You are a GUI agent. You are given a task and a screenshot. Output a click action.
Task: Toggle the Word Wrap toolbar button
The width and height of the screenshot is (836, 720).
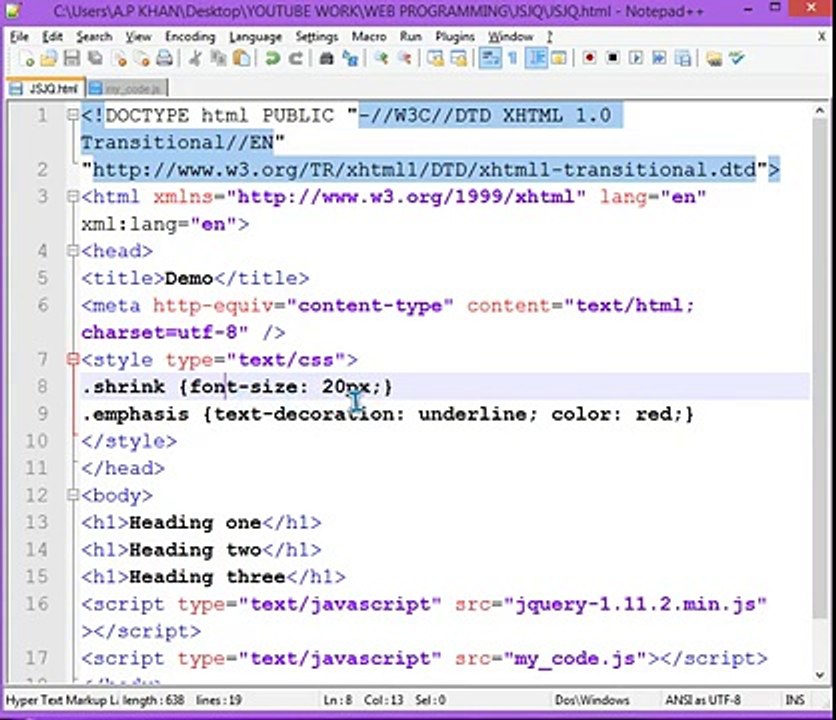click(x=490, y=58)
